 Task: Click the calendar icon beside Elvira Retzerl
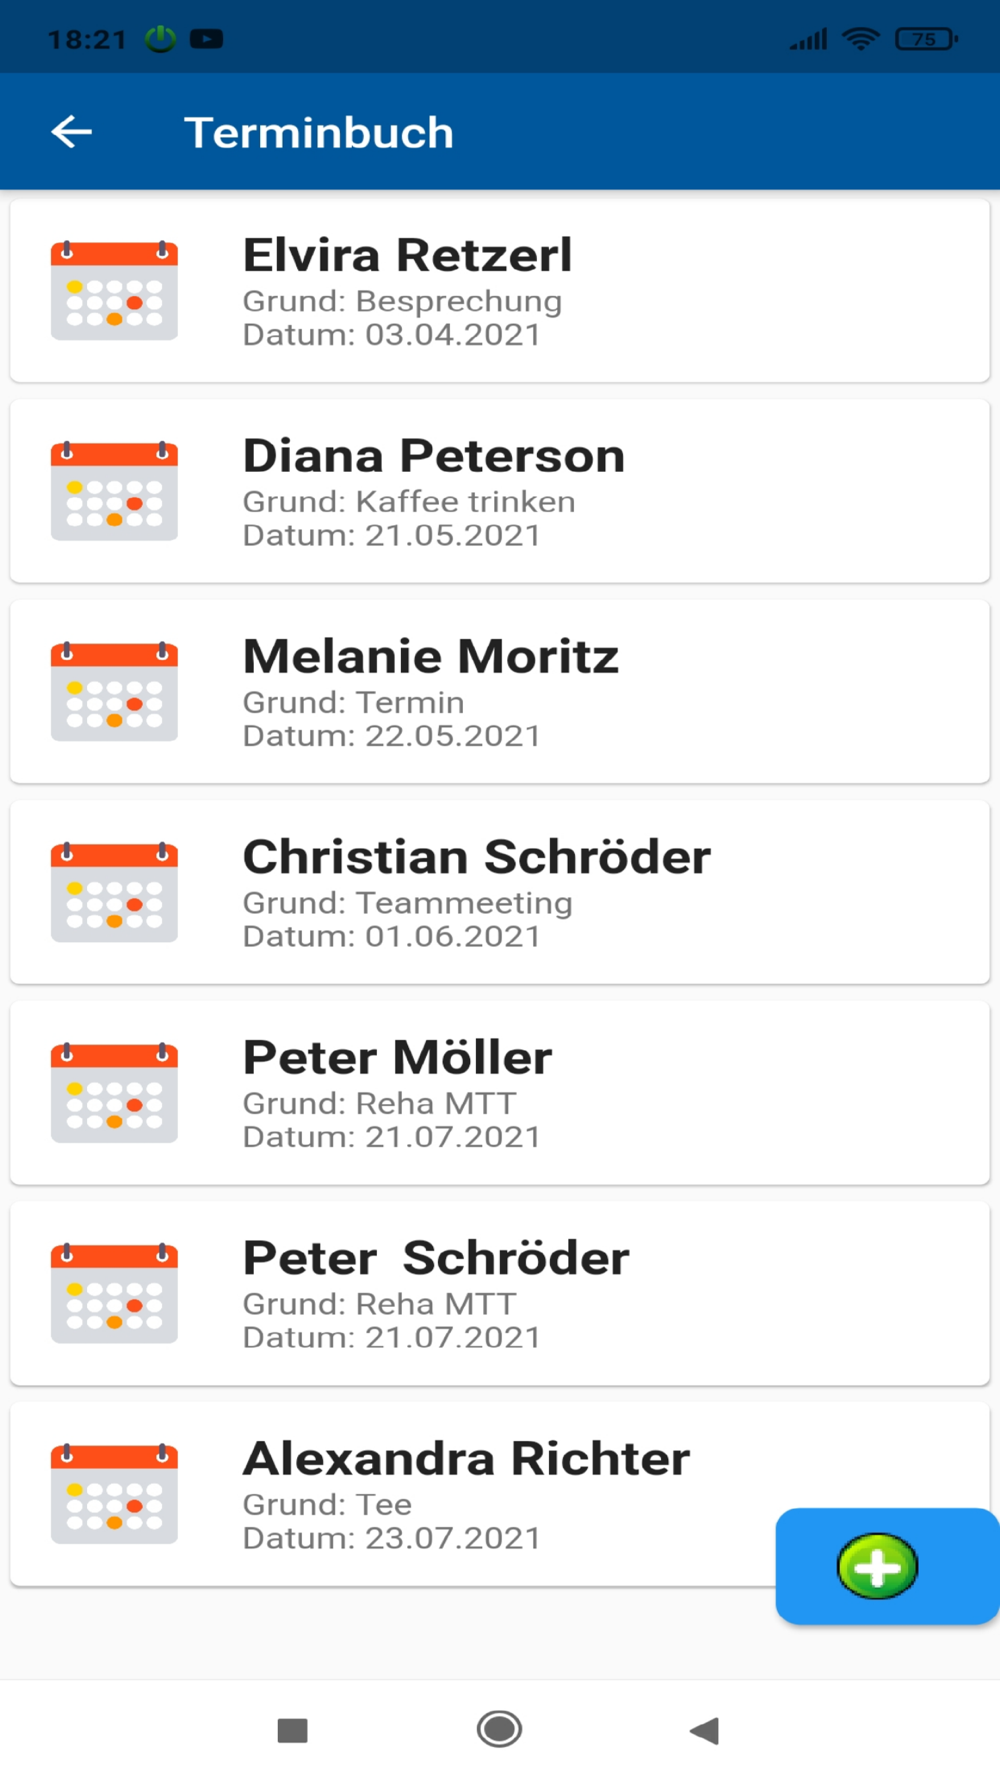tap(114, 290)
